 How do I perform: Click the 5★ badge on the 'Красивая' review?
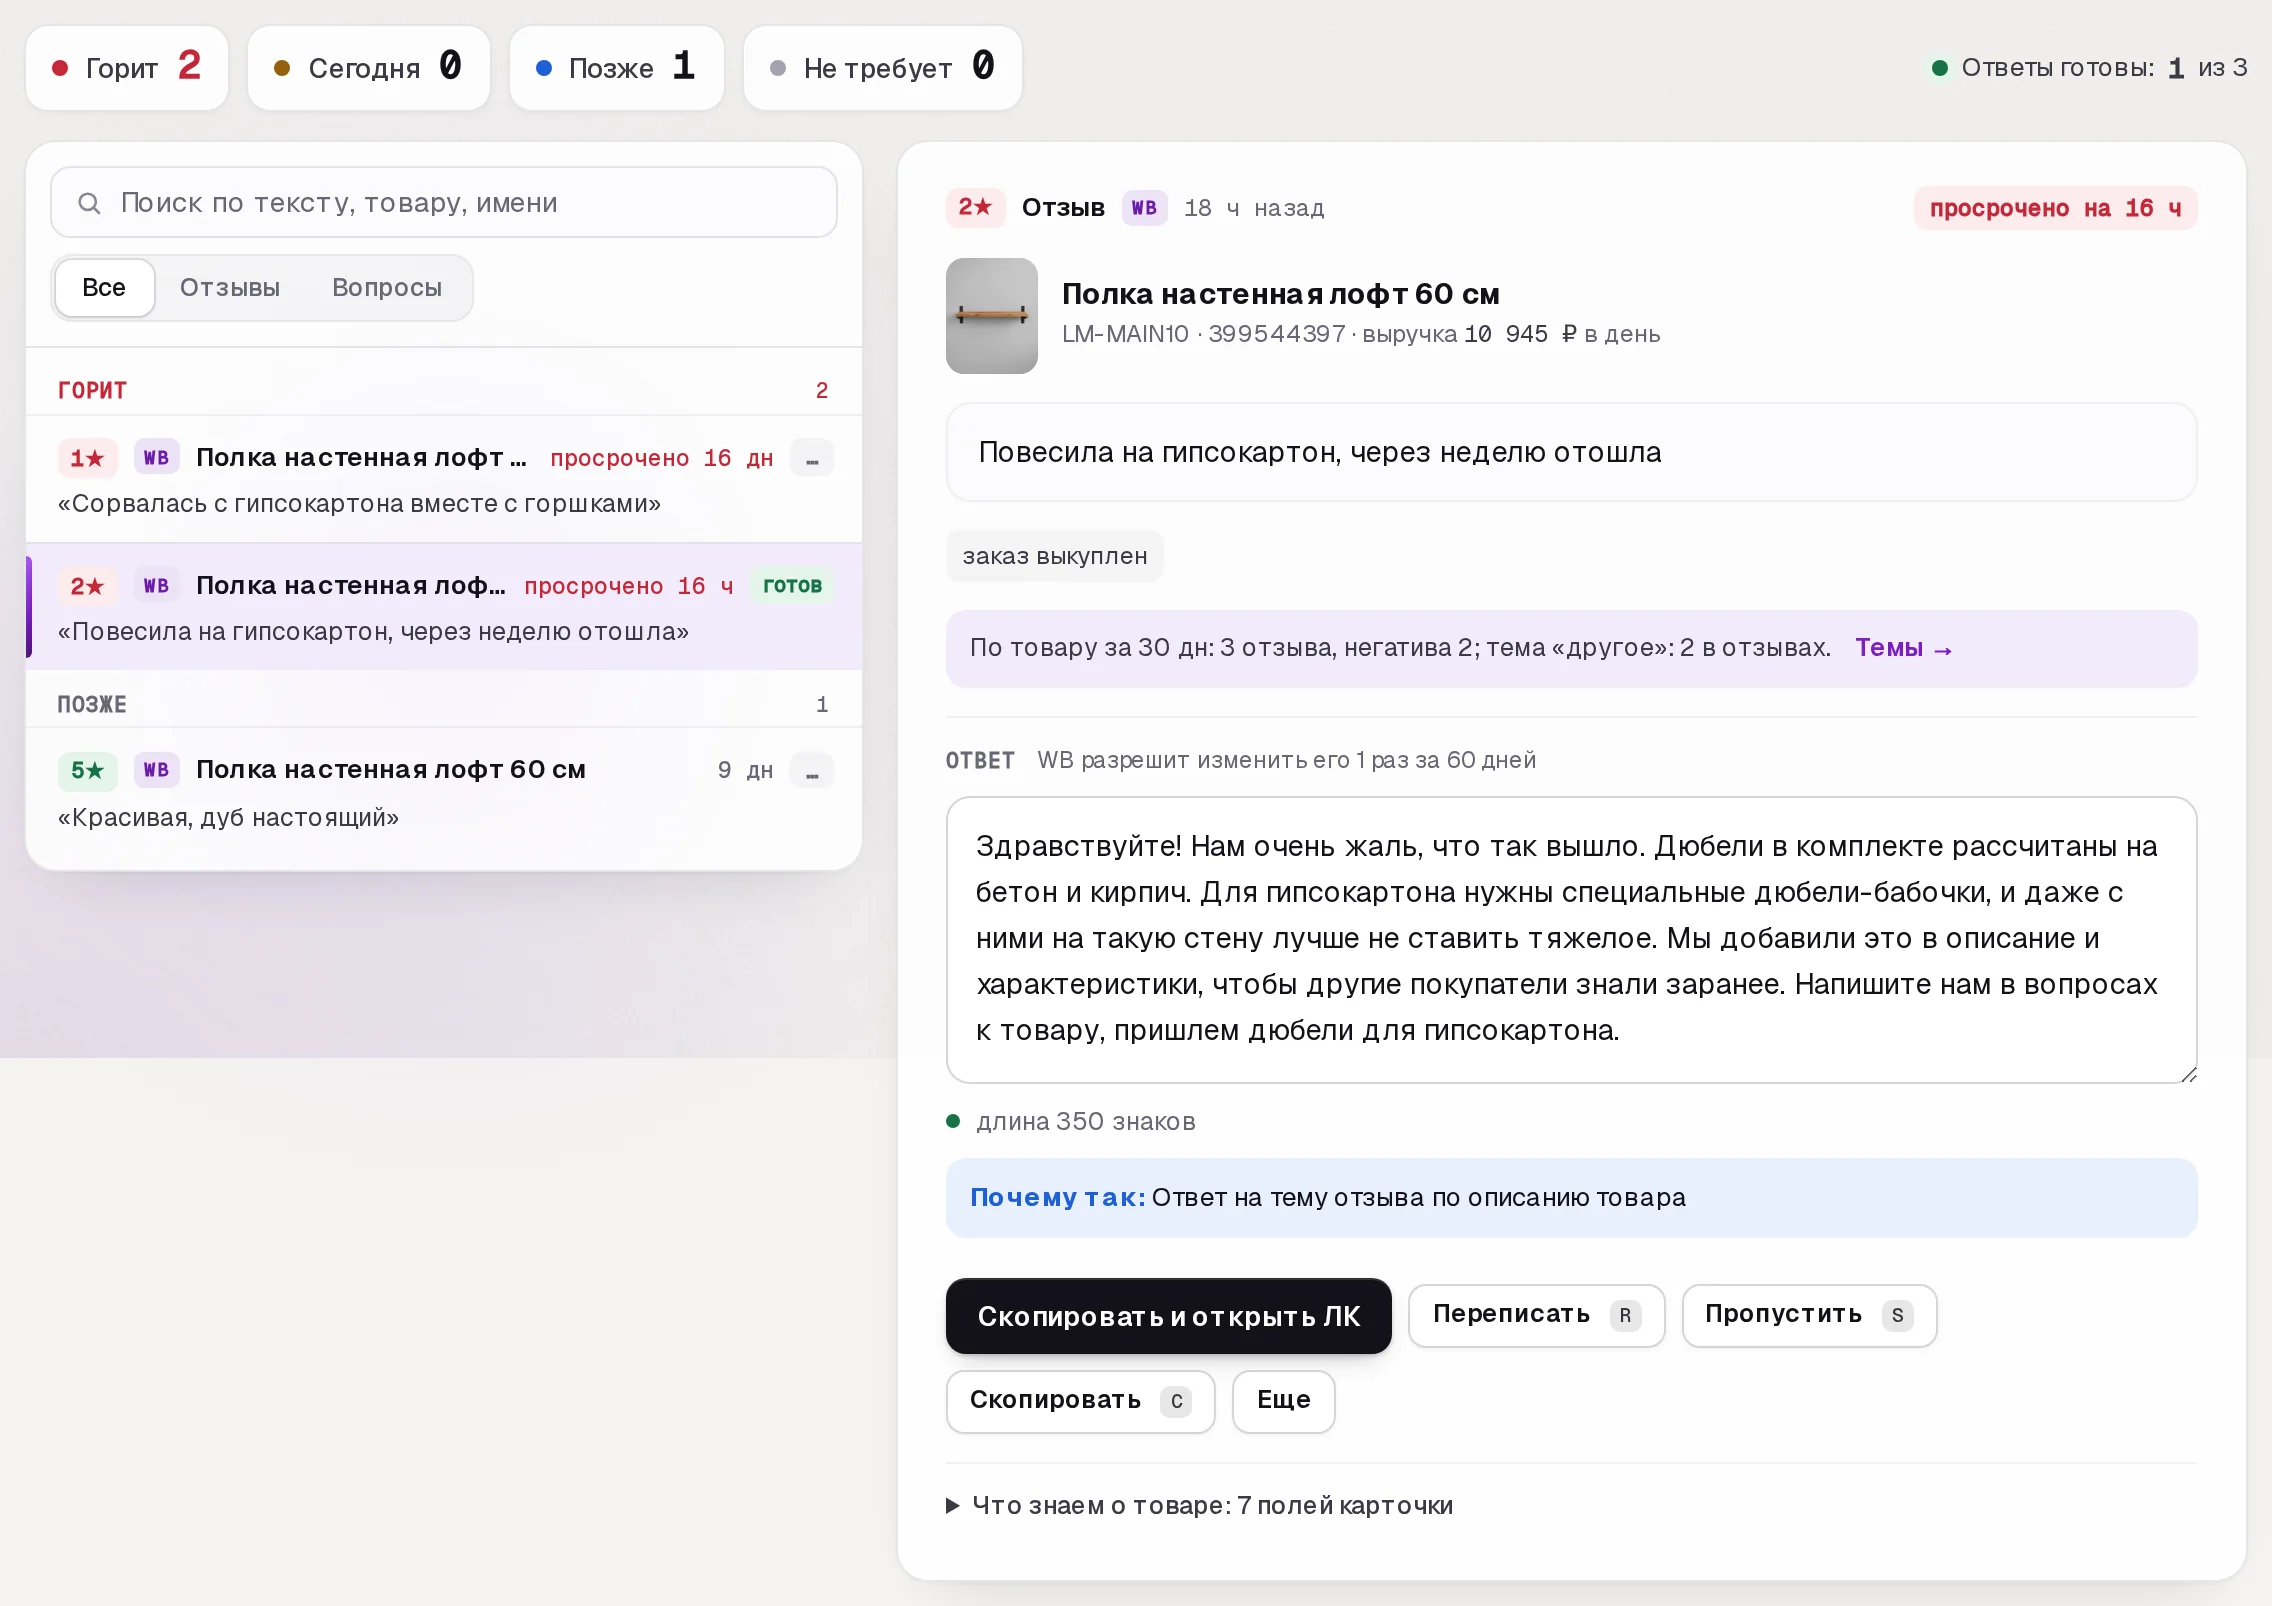click(87, 770)
